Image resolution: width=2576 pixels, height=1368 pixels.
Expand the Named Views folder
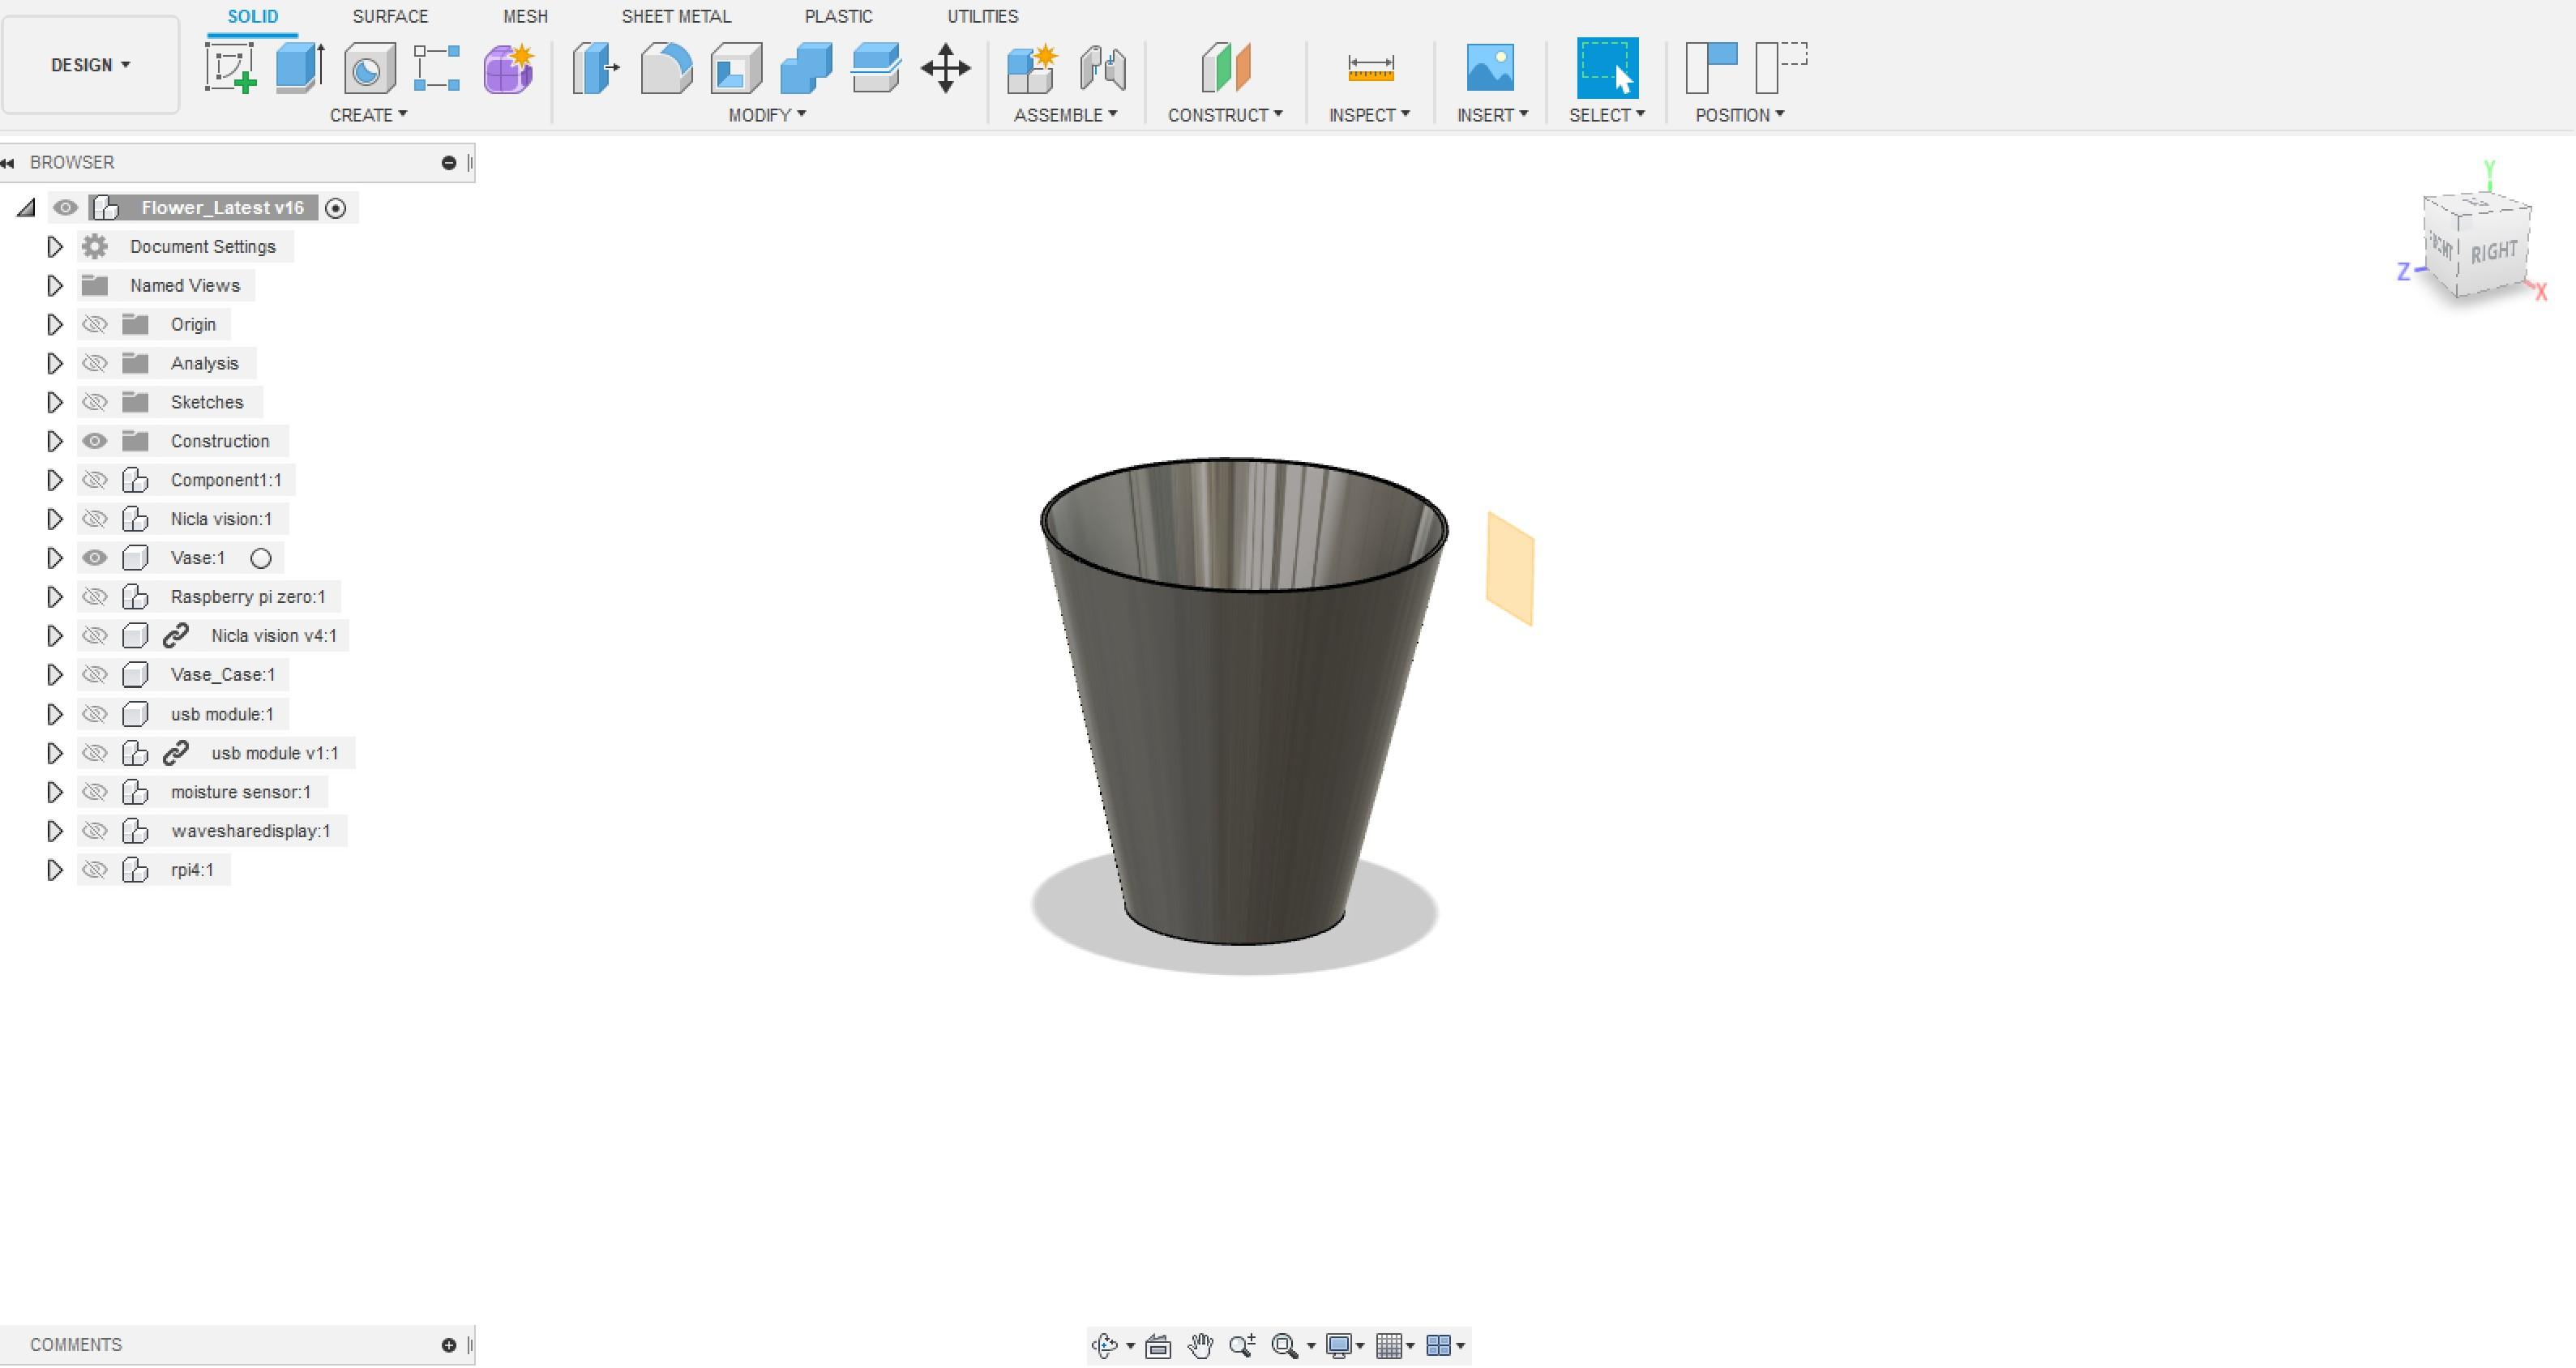pyautogui.click(x=55, y=285)
